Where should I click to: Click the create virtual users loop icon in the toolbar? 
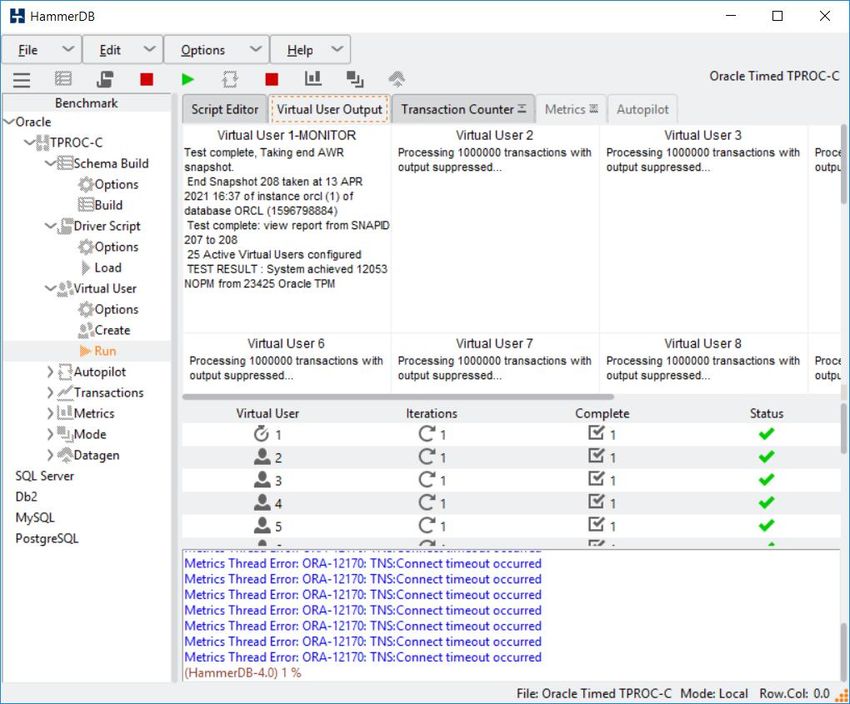pyautogui.click(x=230, y=79)
